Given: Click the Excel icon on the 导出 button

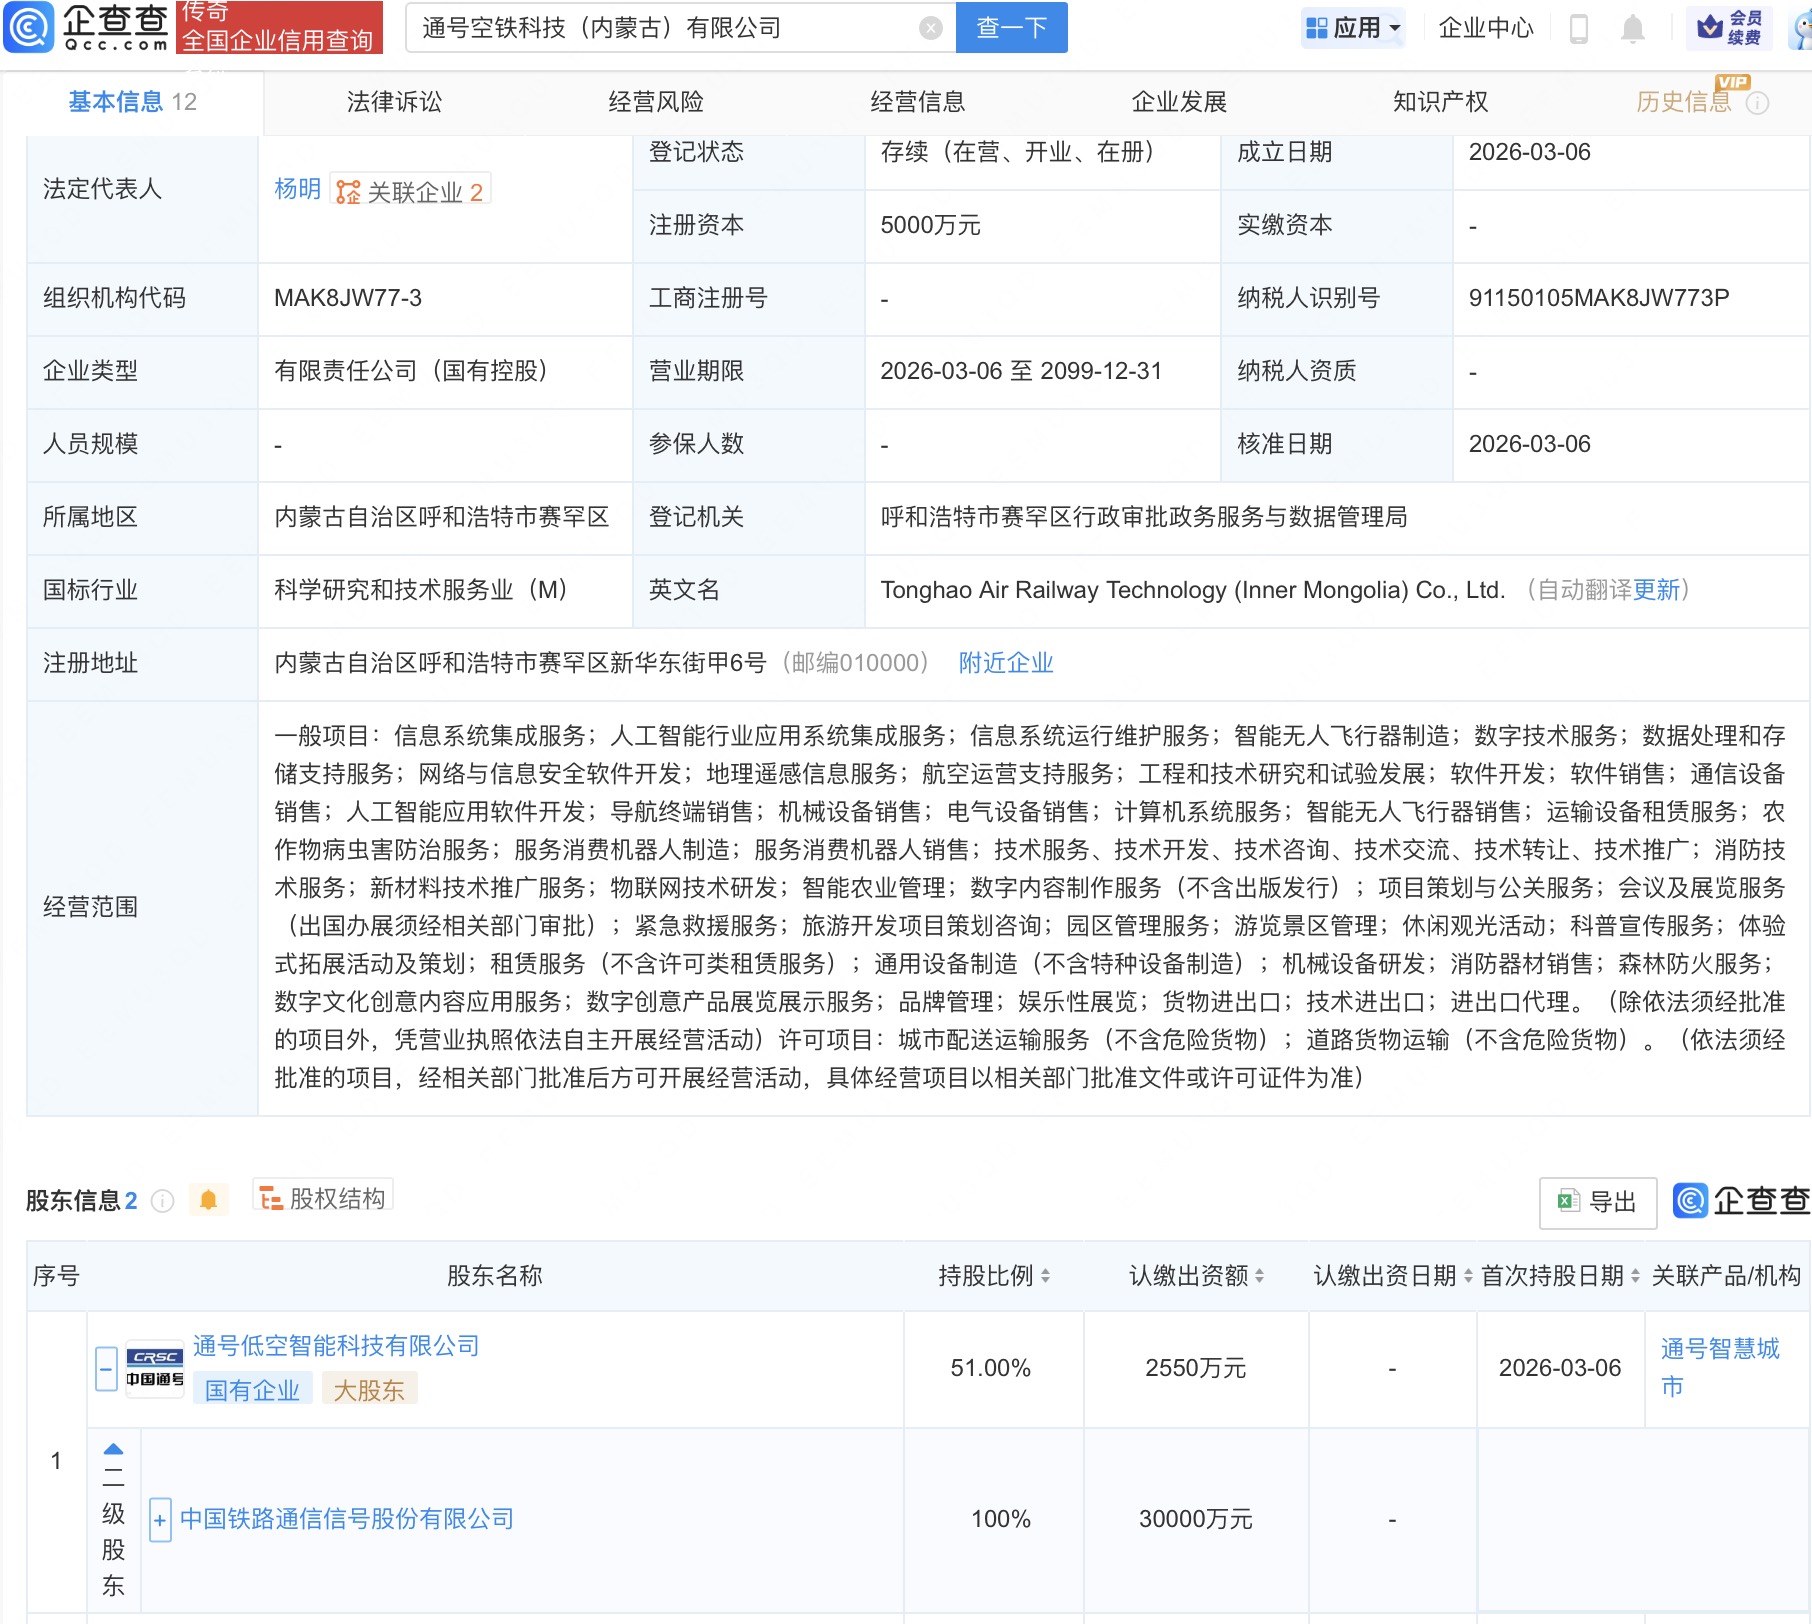Looking at the screenshot, I should pyautogui.click(x=1570, y=1202).
